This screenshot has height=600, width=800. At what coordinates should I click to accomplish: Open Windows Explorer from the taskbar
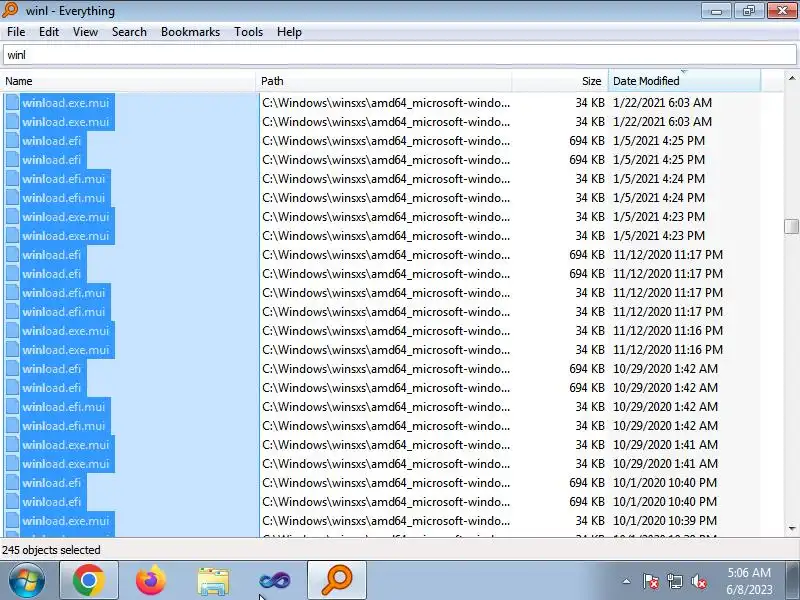coord(213,582)
